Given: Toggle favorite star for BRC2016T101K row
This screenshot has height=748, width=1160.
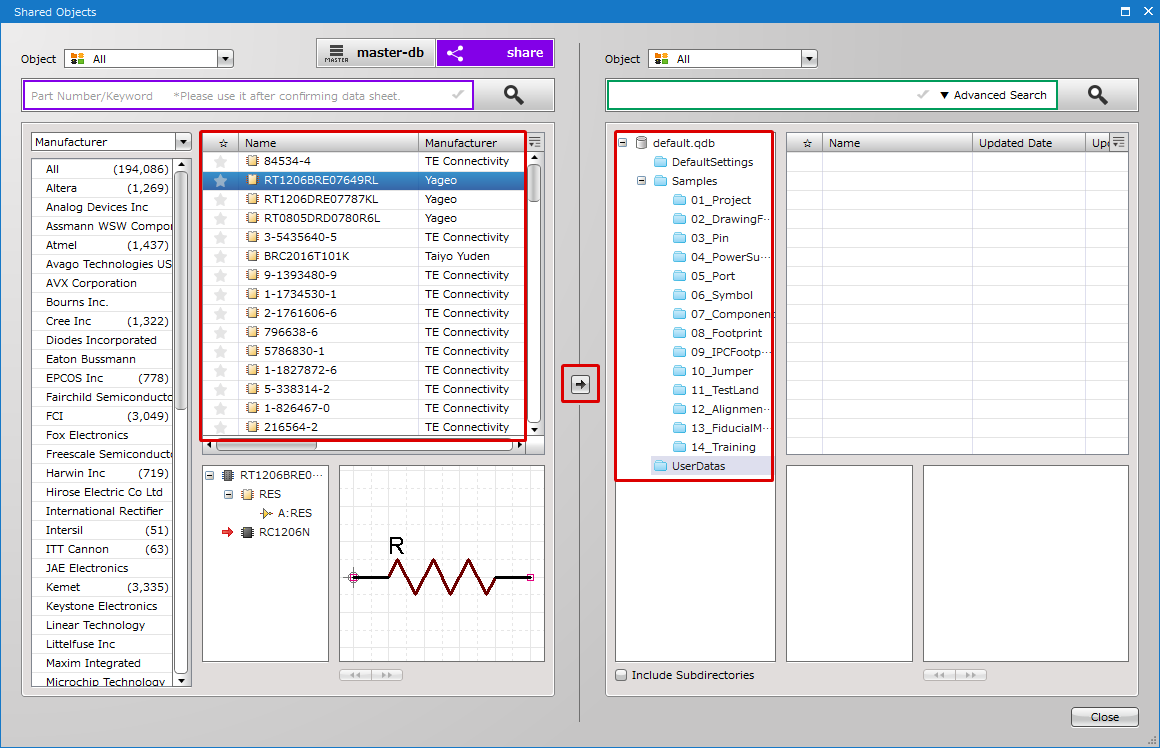Looking at the screenshot, I should 221,256.
